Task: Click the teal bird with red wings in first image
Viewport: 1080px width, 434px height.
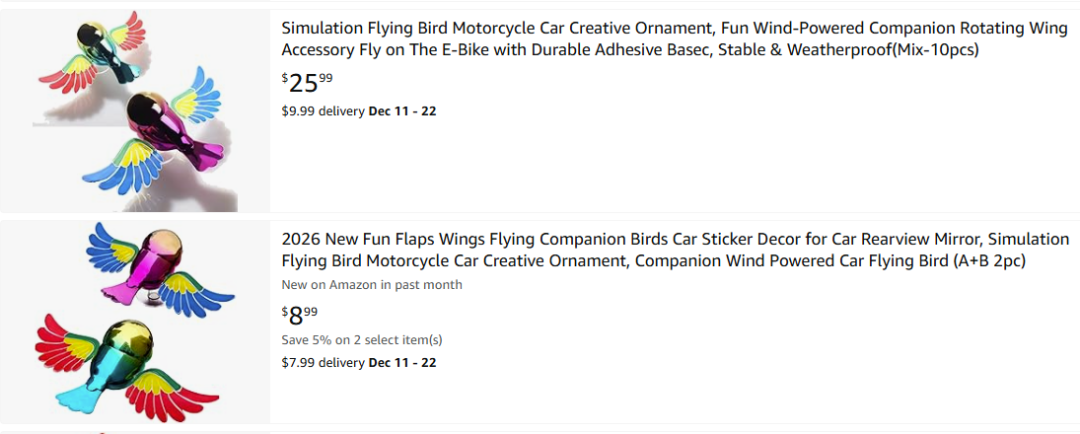Action: pyautogui.click(x=98, y=55)
